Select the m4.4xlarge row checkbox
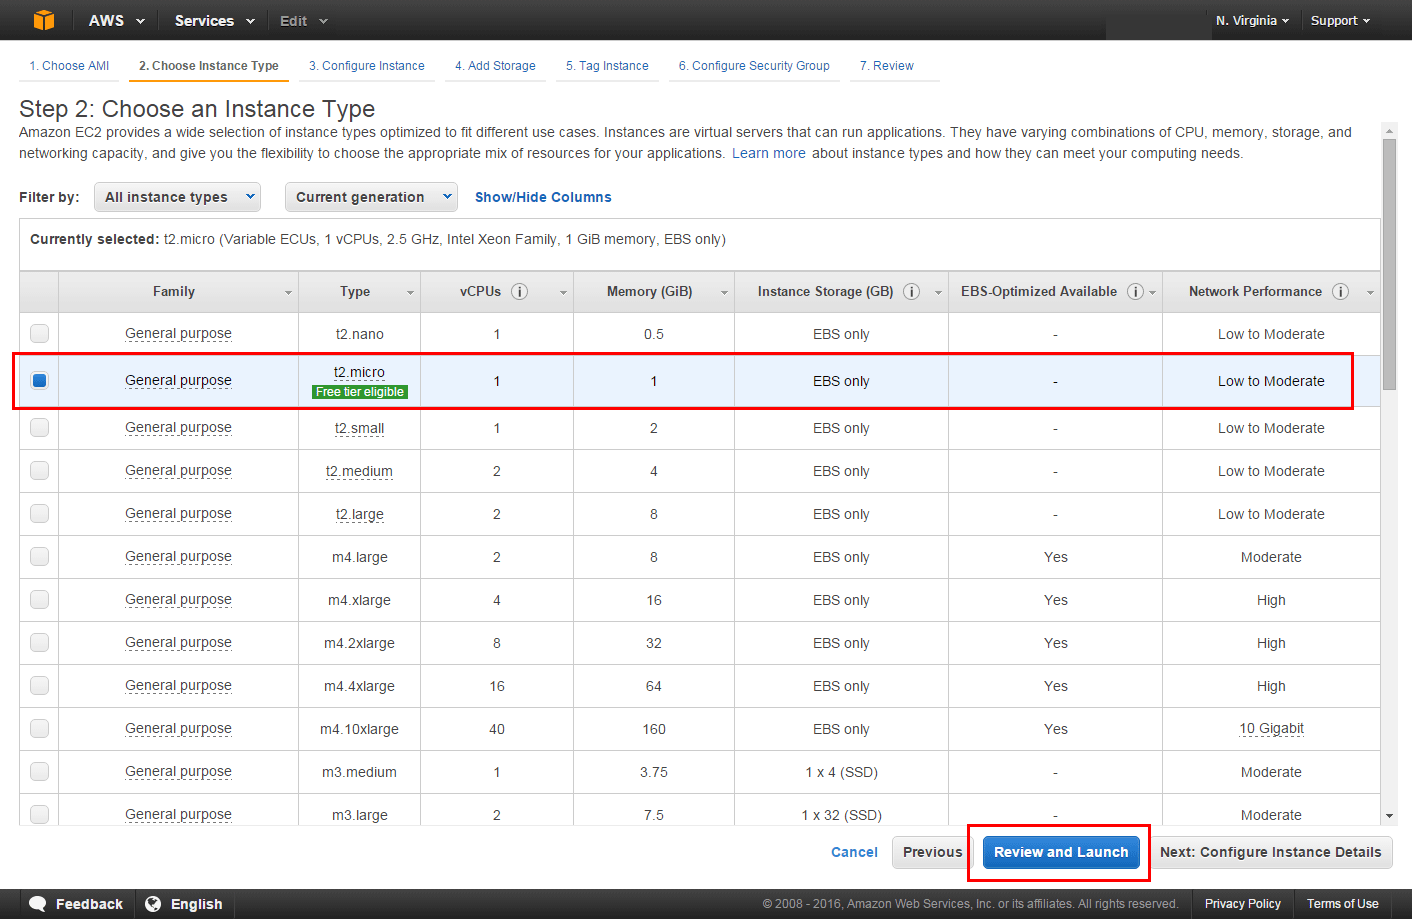1412x919 pixels. [39, 685]
